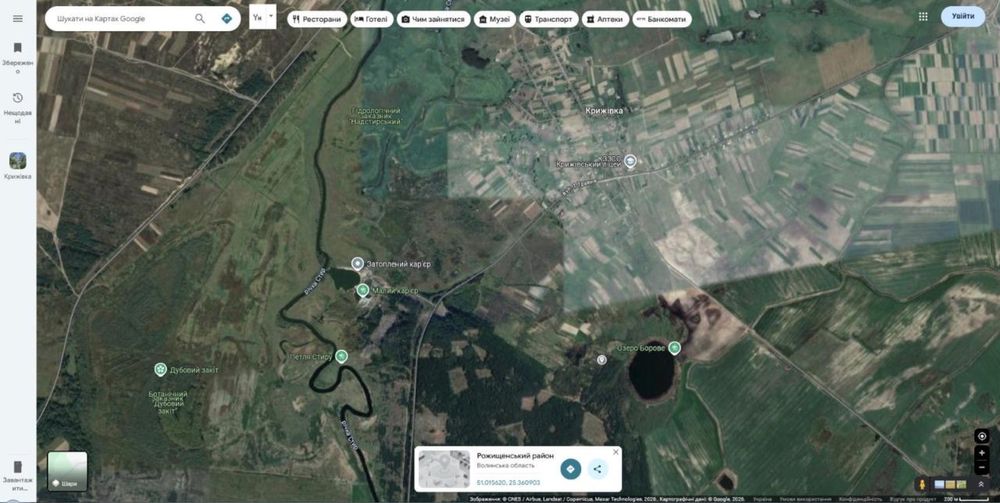Show Аптеки places on map
The height and width of the screenshot is (503, 1000).
coord(605,19)
